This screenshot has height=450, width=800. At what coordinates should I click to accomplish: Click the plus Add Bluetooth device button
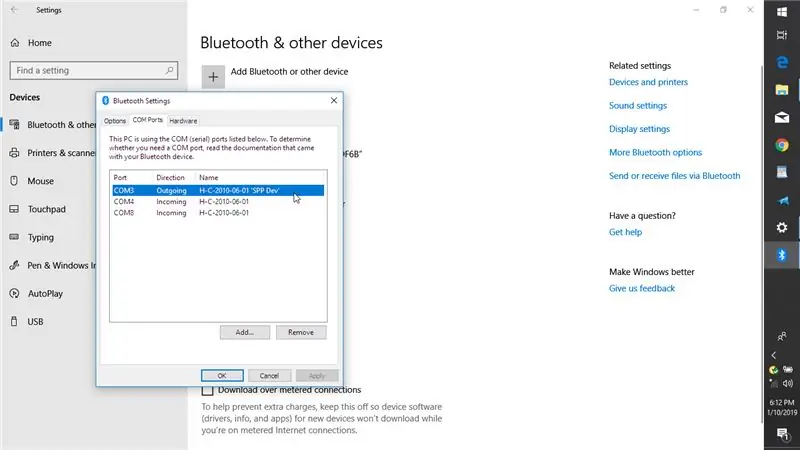pyautogui.click(x=213, y=77)
